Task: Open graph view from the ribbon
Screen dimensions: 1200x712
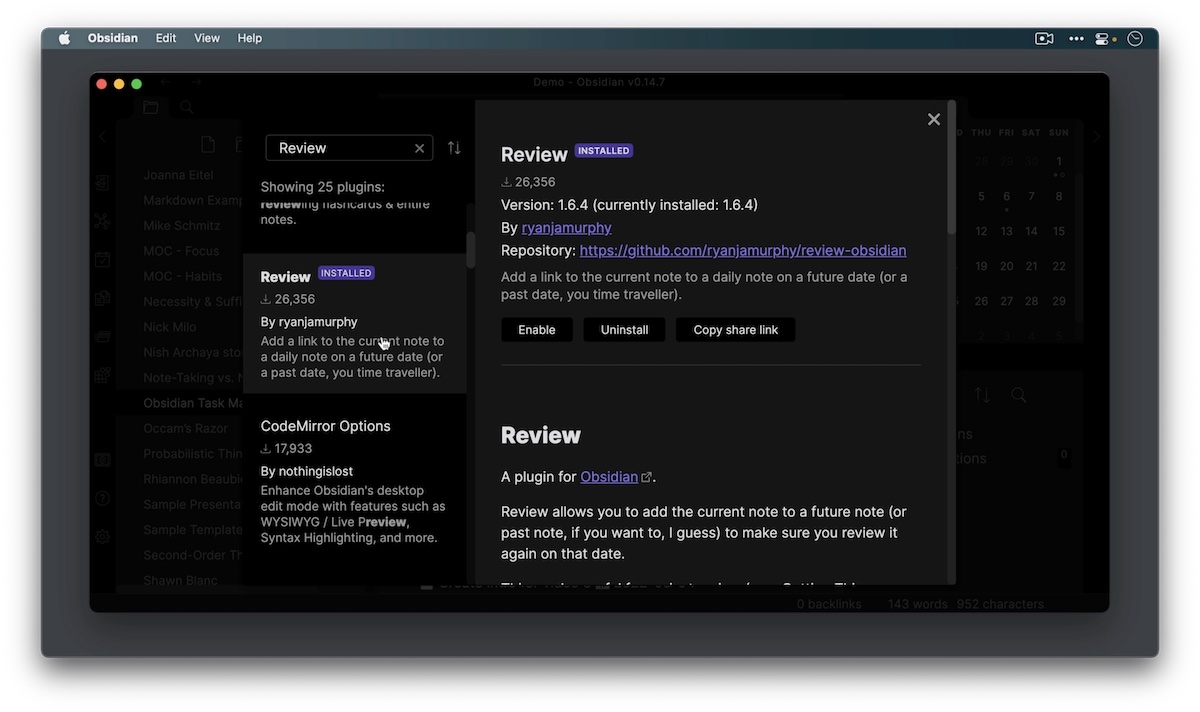Action: (x=102, y=221)
